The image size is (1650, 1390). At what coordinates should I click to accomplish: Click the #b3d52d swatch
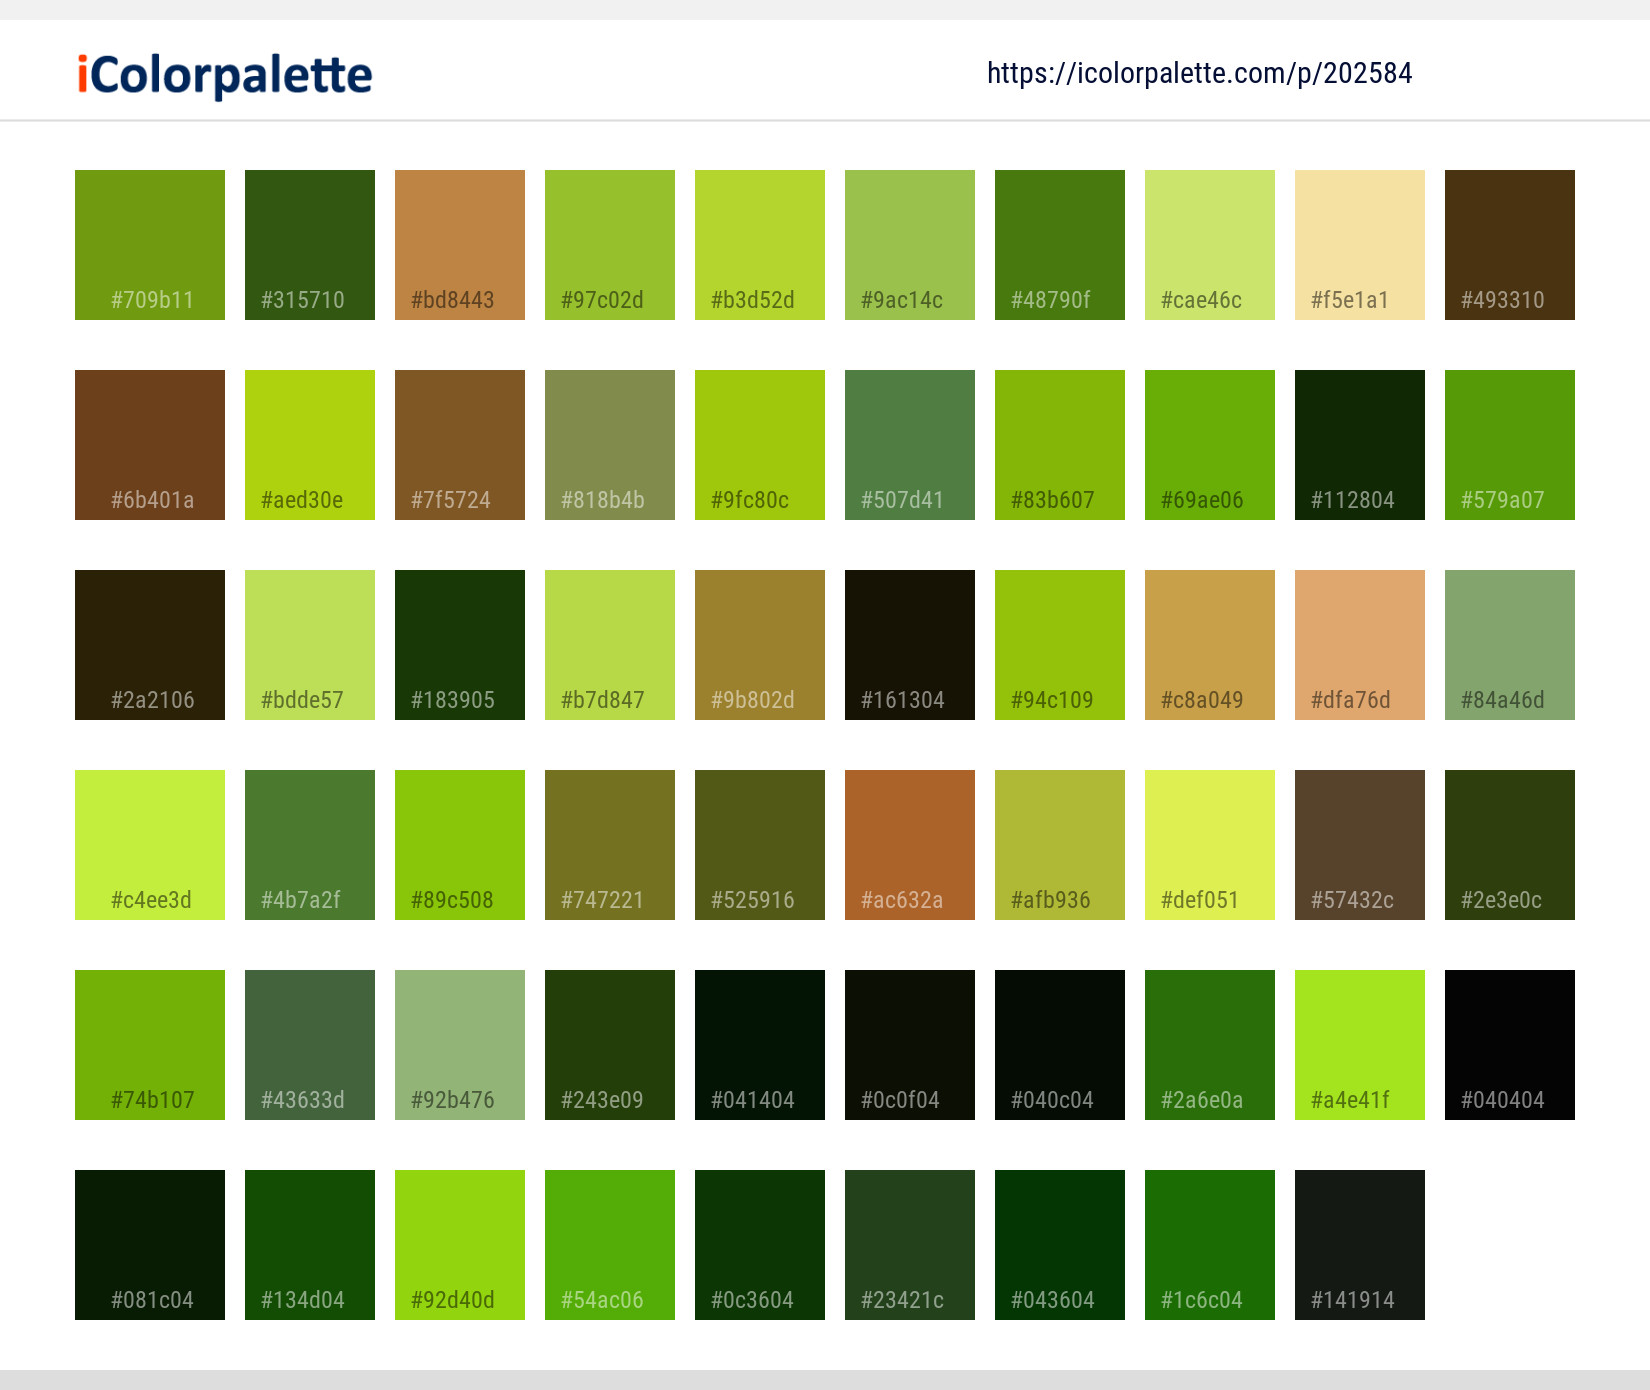tap(760, 245)
